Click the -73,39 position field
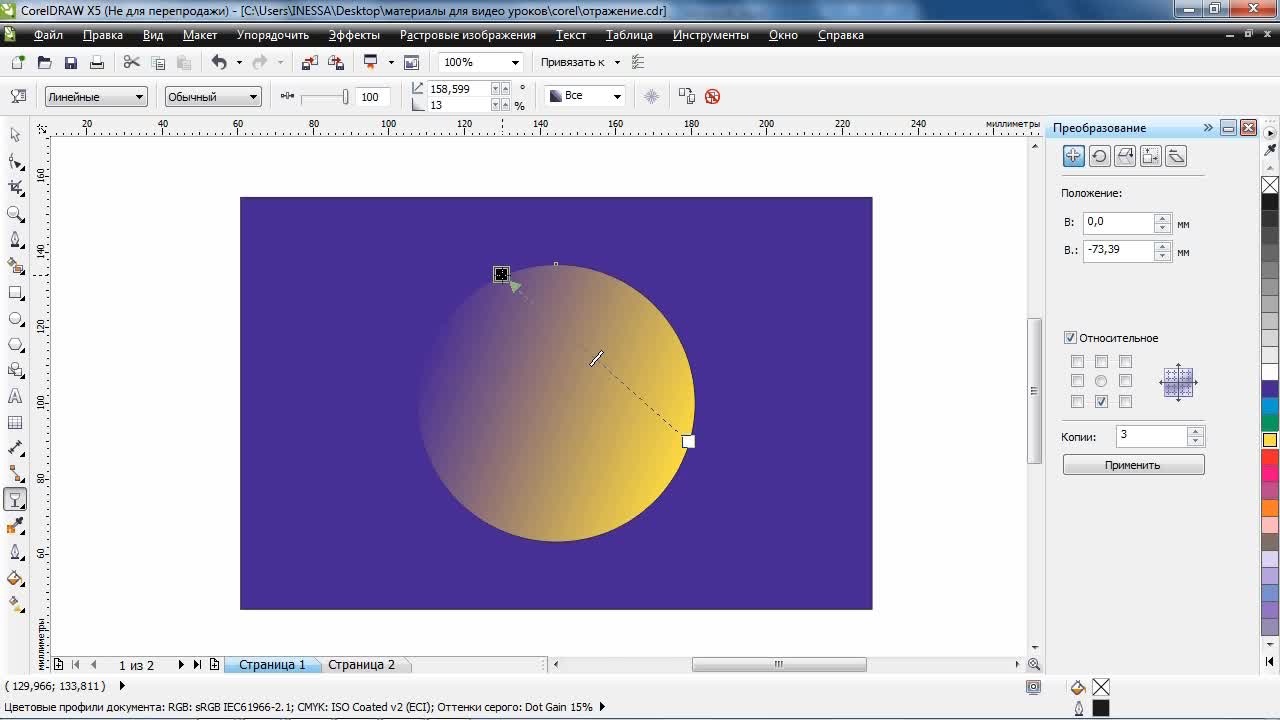The image size is (1280, 720). pyautogui.click(x=1118, y=250)
